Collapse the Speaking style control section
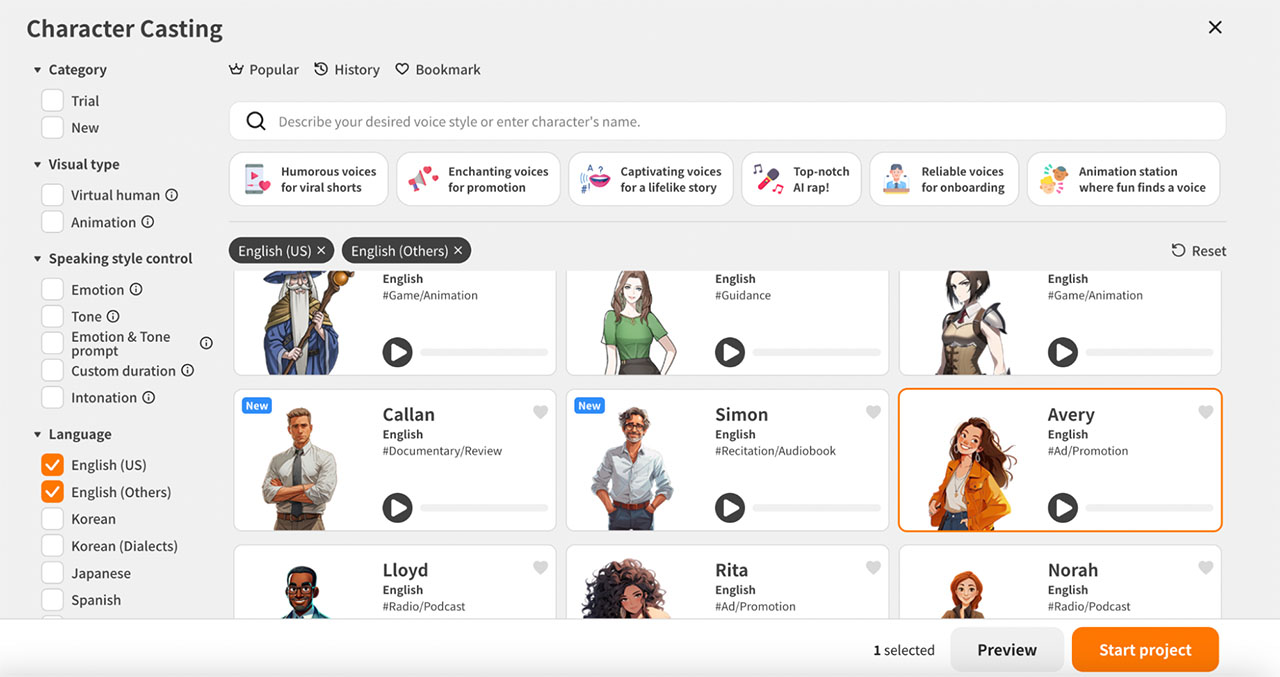The image size is (1280, 677). (37, 258)
